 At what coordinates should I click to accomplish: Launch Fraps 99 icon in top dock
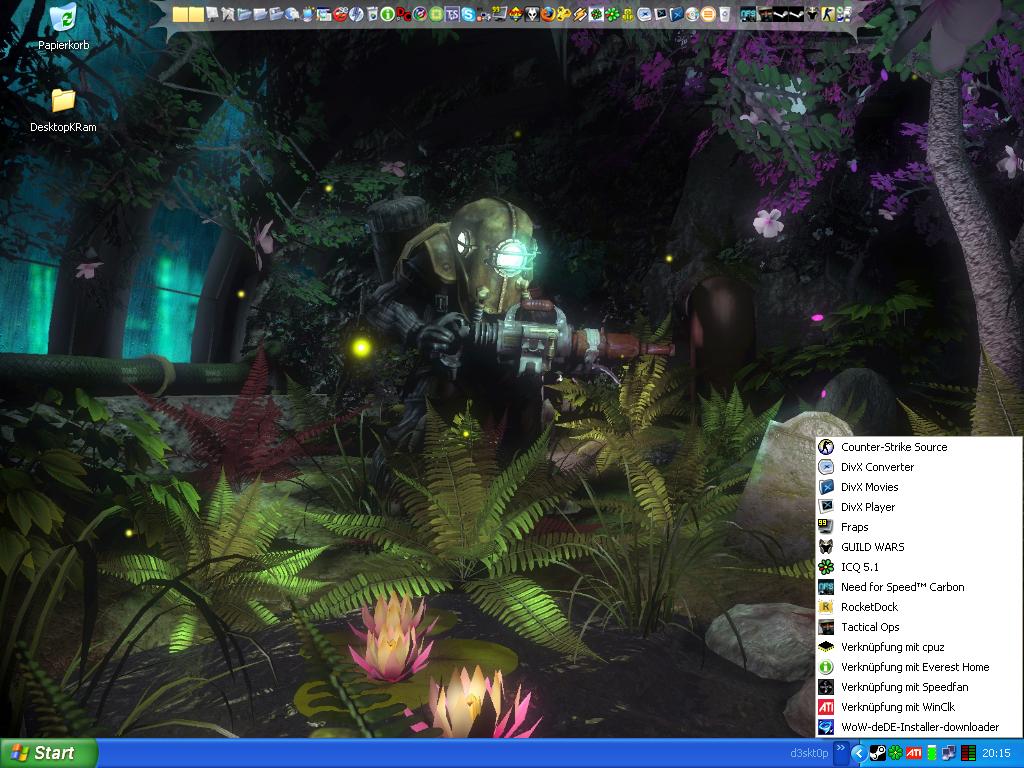click(500, 14)
